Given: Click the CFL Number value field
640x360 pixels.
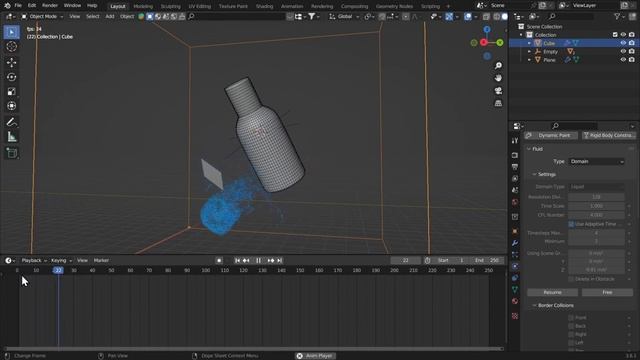Looking at the screenshot, I should coord(596,215).
